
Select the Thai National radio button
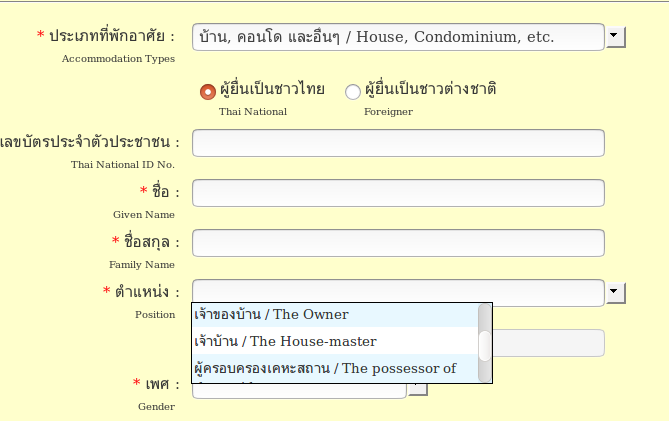[208, 91]
